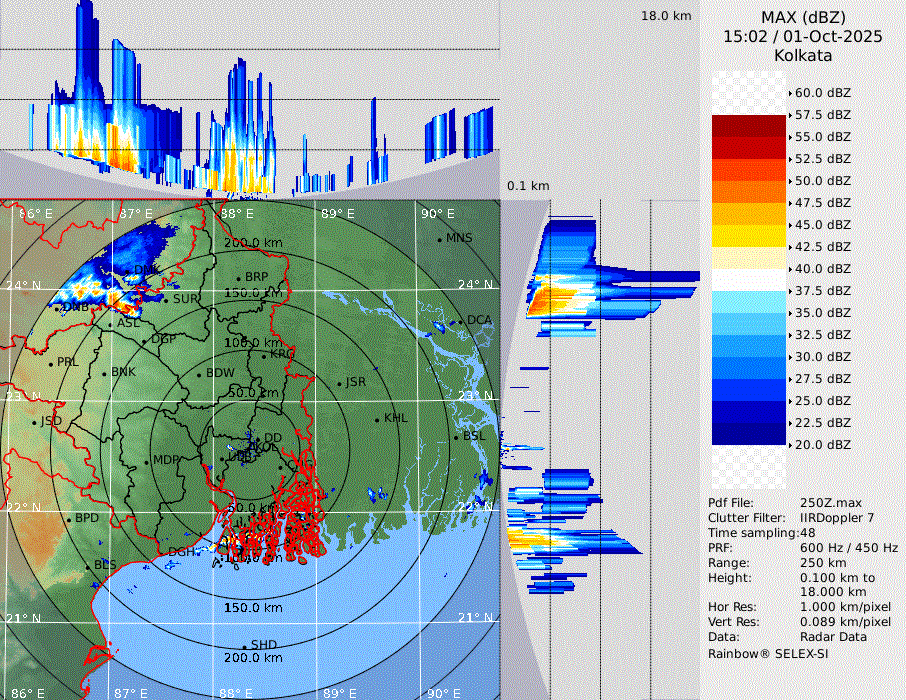Select the 15:02 / 01-Oct-2025 timestamp

tap(803, 36)
